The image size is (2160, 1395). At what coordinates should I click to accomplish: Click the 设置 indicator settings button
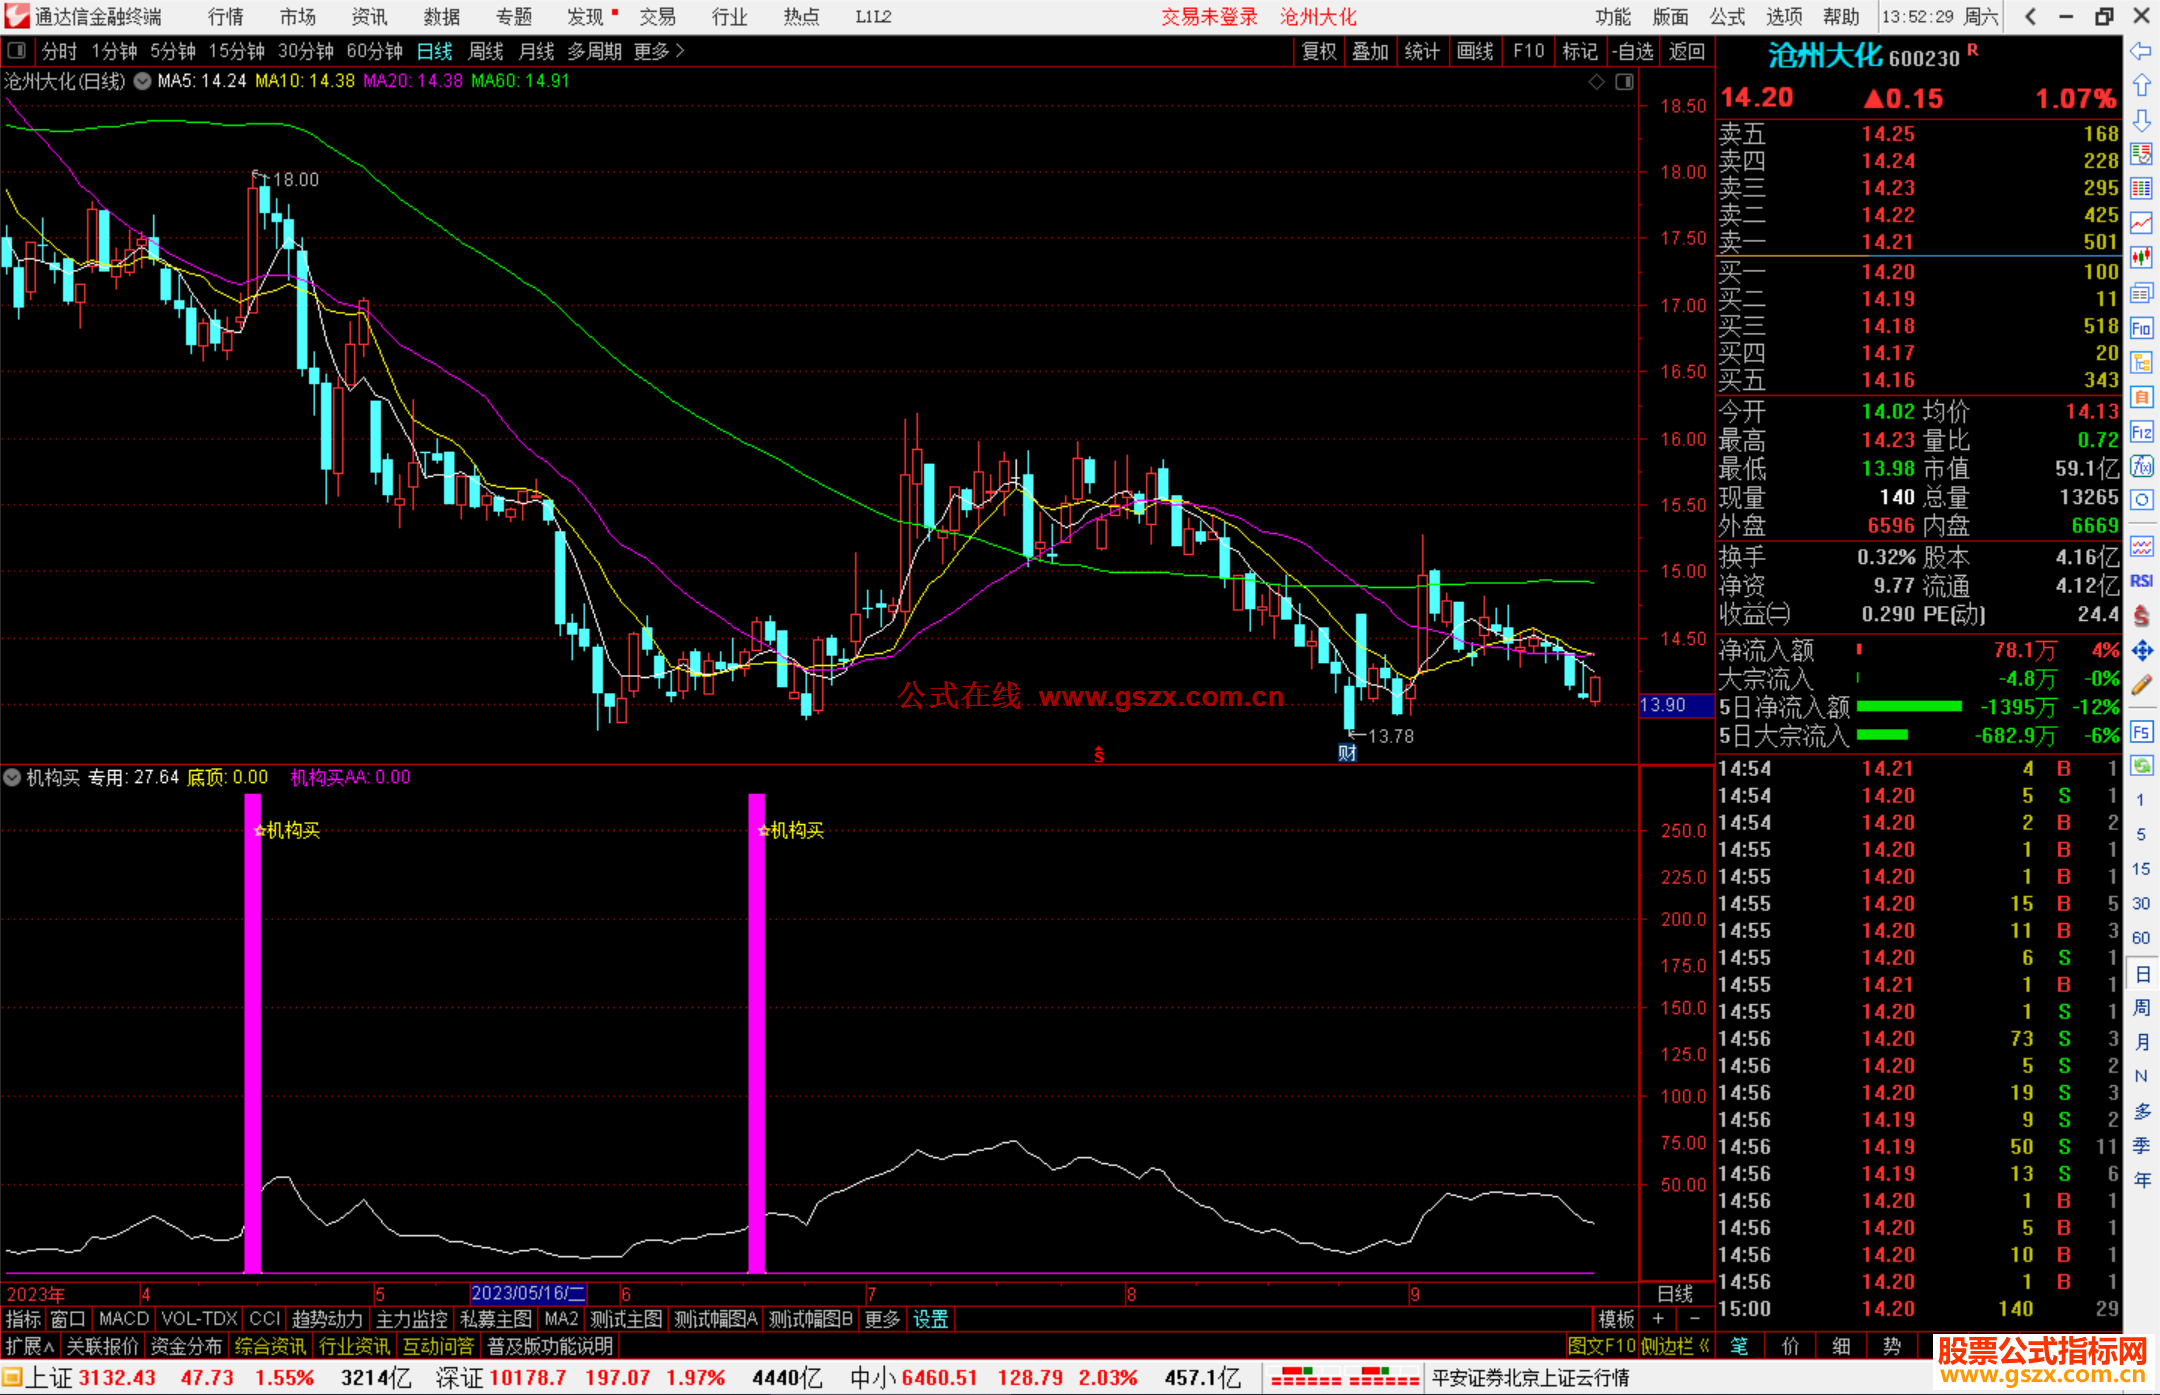[x=930, y=1319]
